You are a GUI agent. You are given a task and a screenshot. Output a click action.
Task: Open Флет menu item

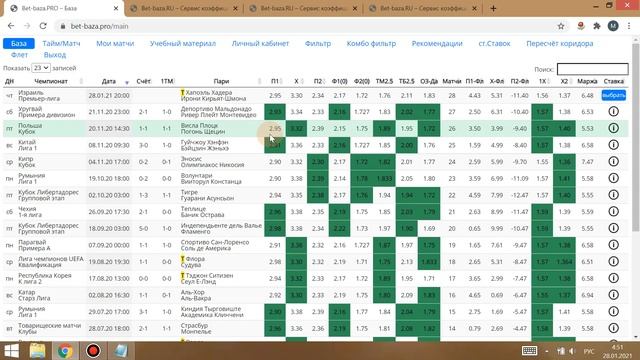20,55
